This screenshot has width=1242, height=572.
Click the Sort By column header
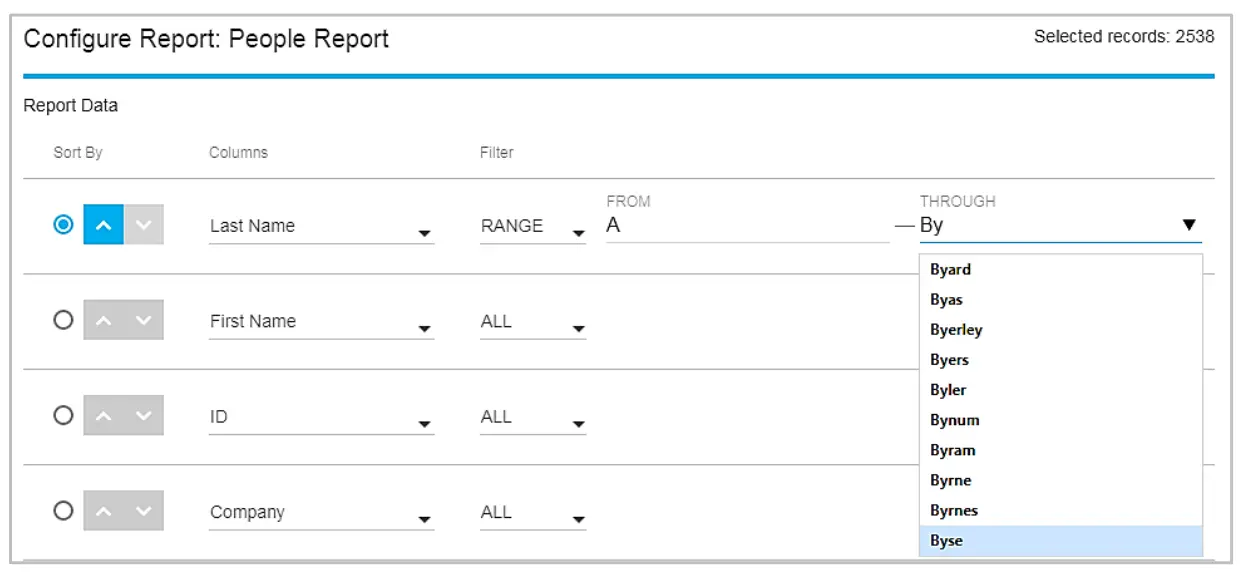78,153
